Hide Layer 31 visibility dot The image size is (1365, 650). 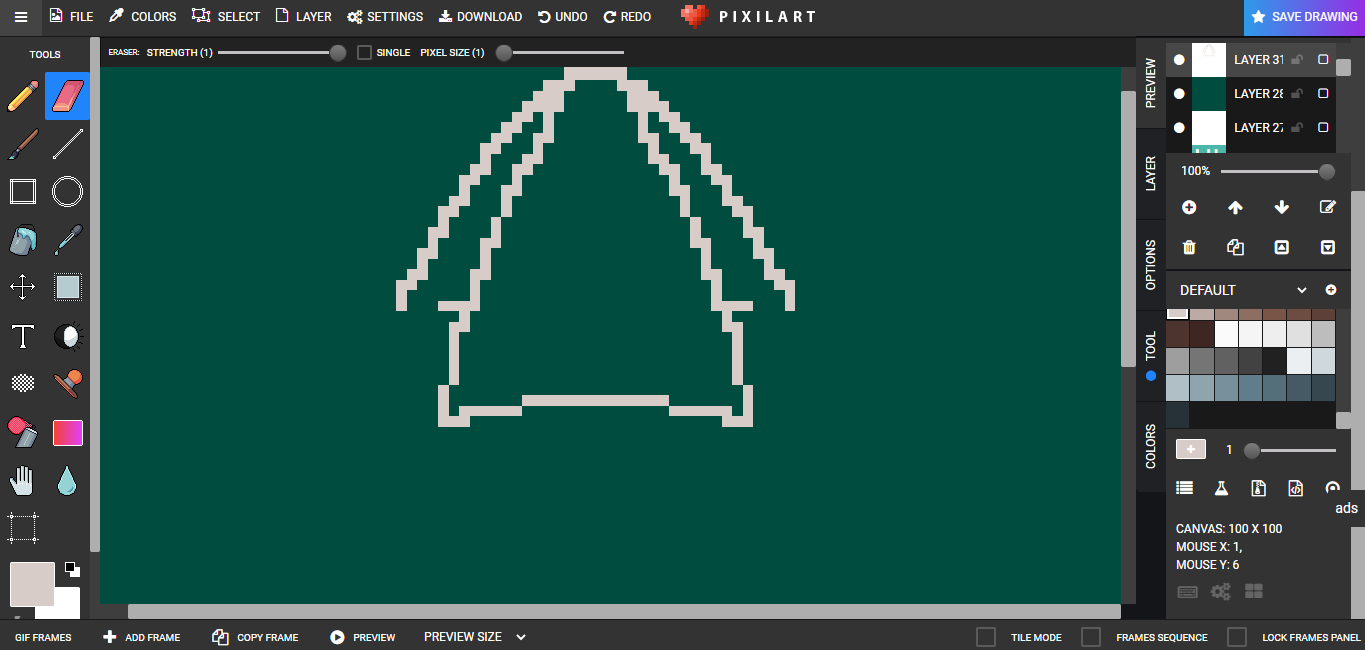[1179, 60]
